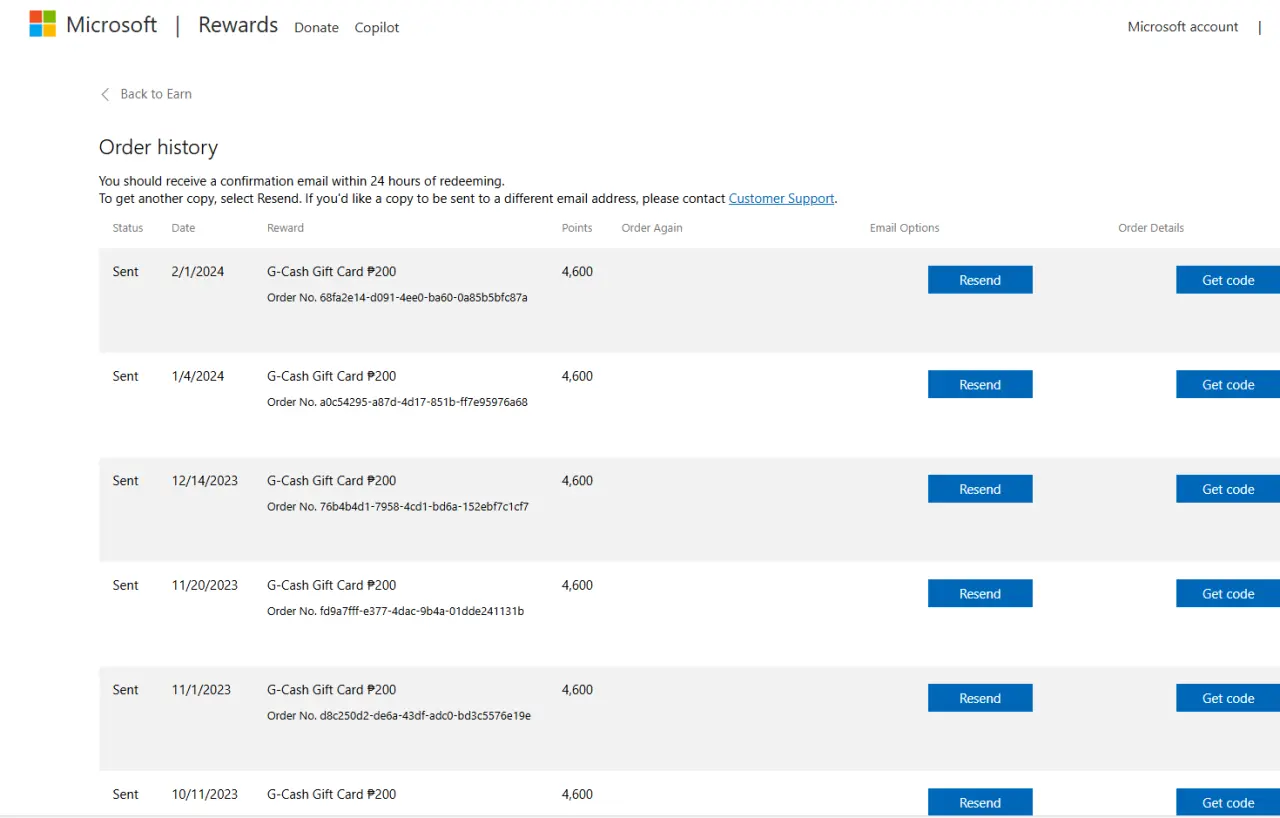Viewport: 1280px width, 818px height.
Task: Click the Date column header
Action: tap(183, 228)
